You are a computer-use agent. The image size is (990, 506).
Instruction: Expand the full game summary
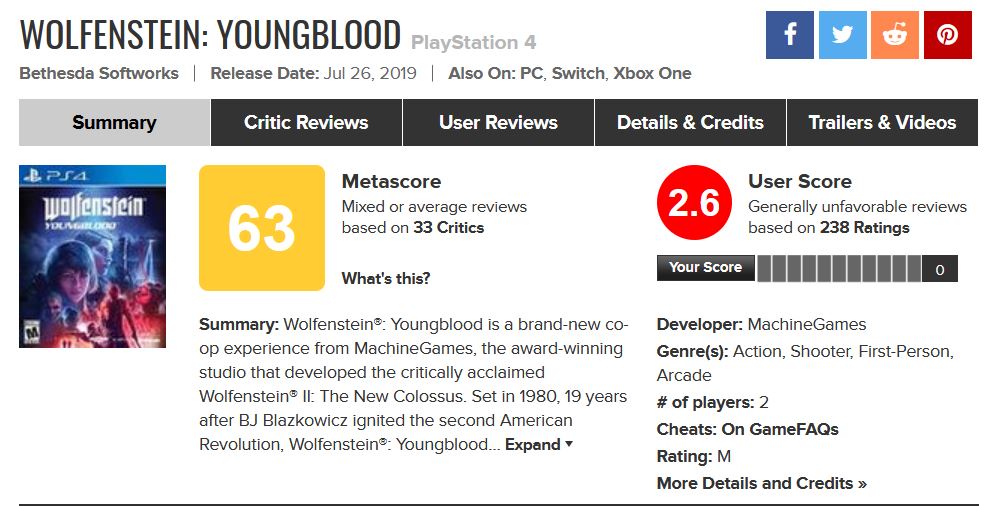tap(538, 445)
